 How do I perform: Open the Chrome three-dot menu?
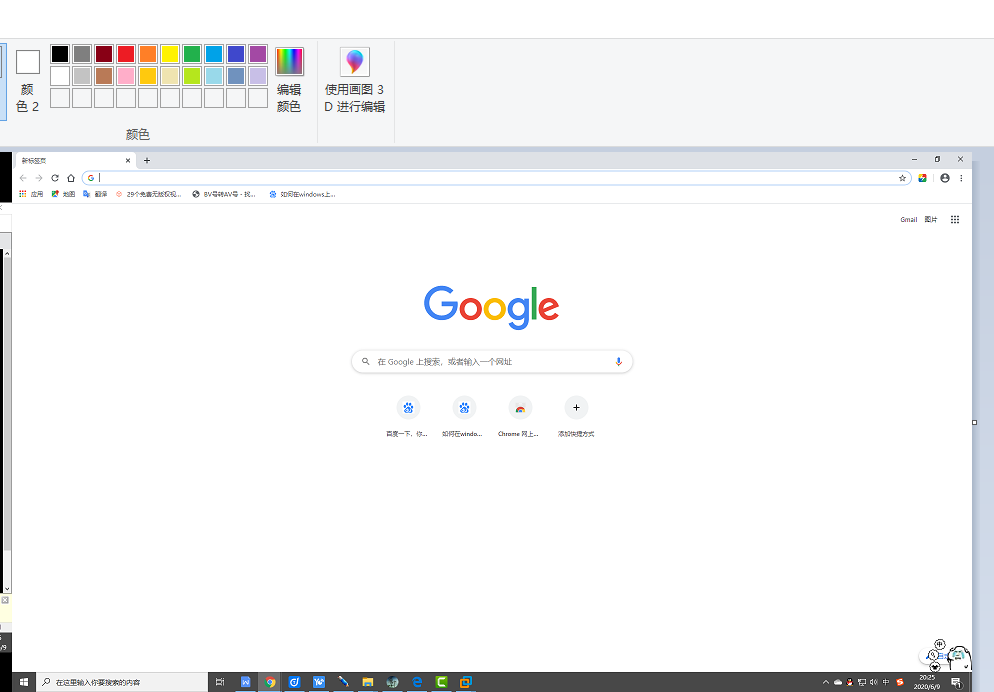pos(961,178)
